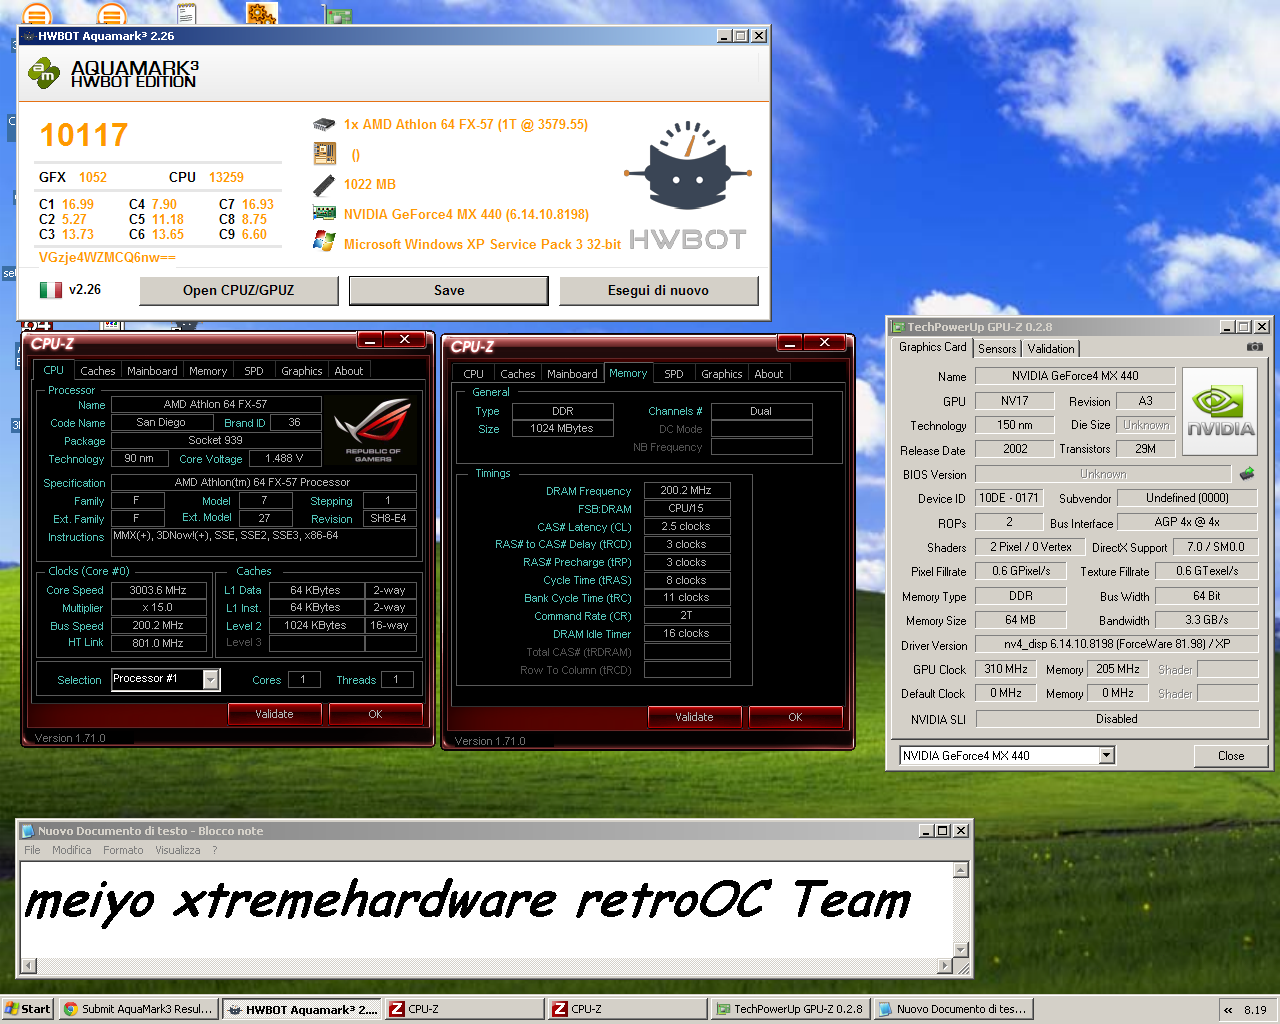Viewport: 1280px width, 1024px height.
Task: Open the File menu in Blocco note
Action: pyautogui.click(x=33, y=850)
